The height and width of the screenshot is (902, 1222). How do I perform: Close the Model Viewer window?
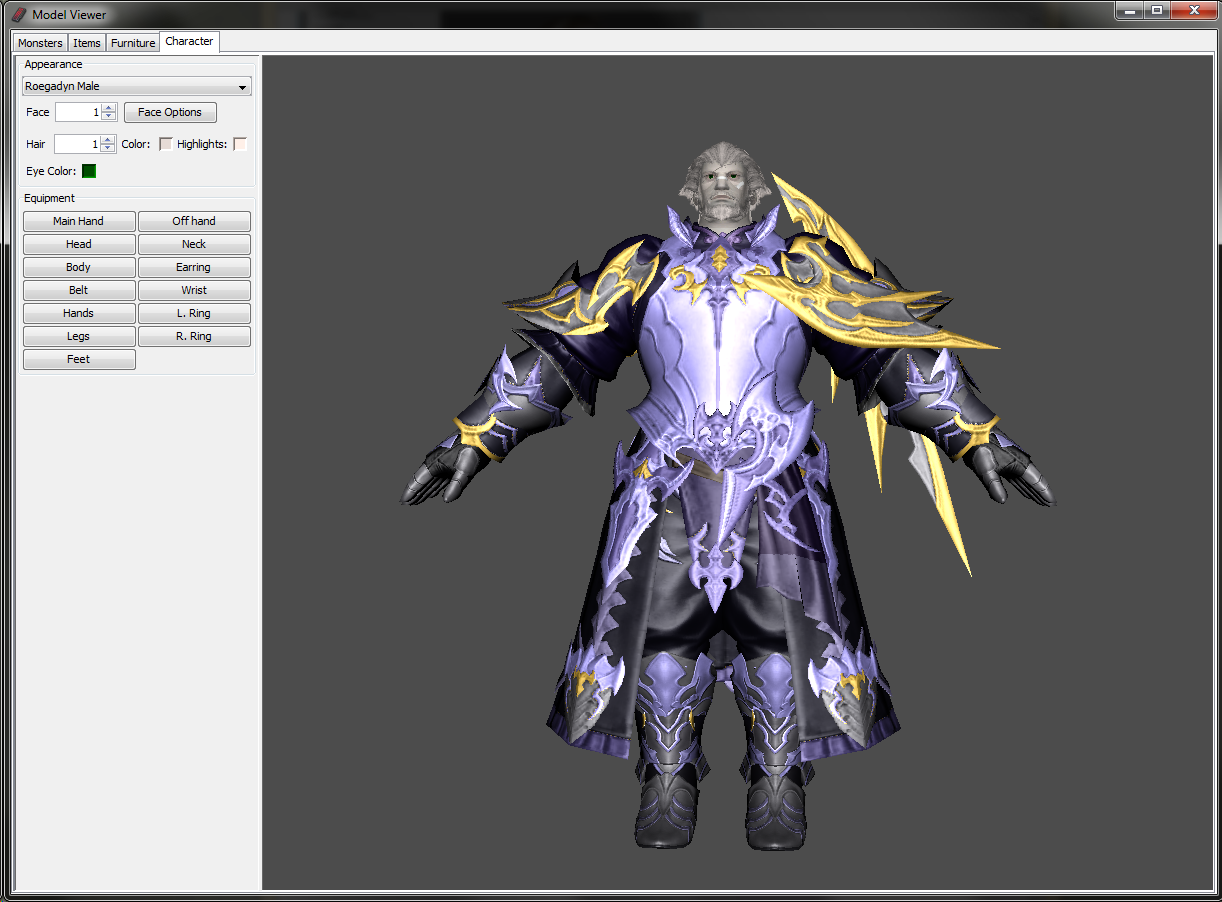tap(1192, 10)
